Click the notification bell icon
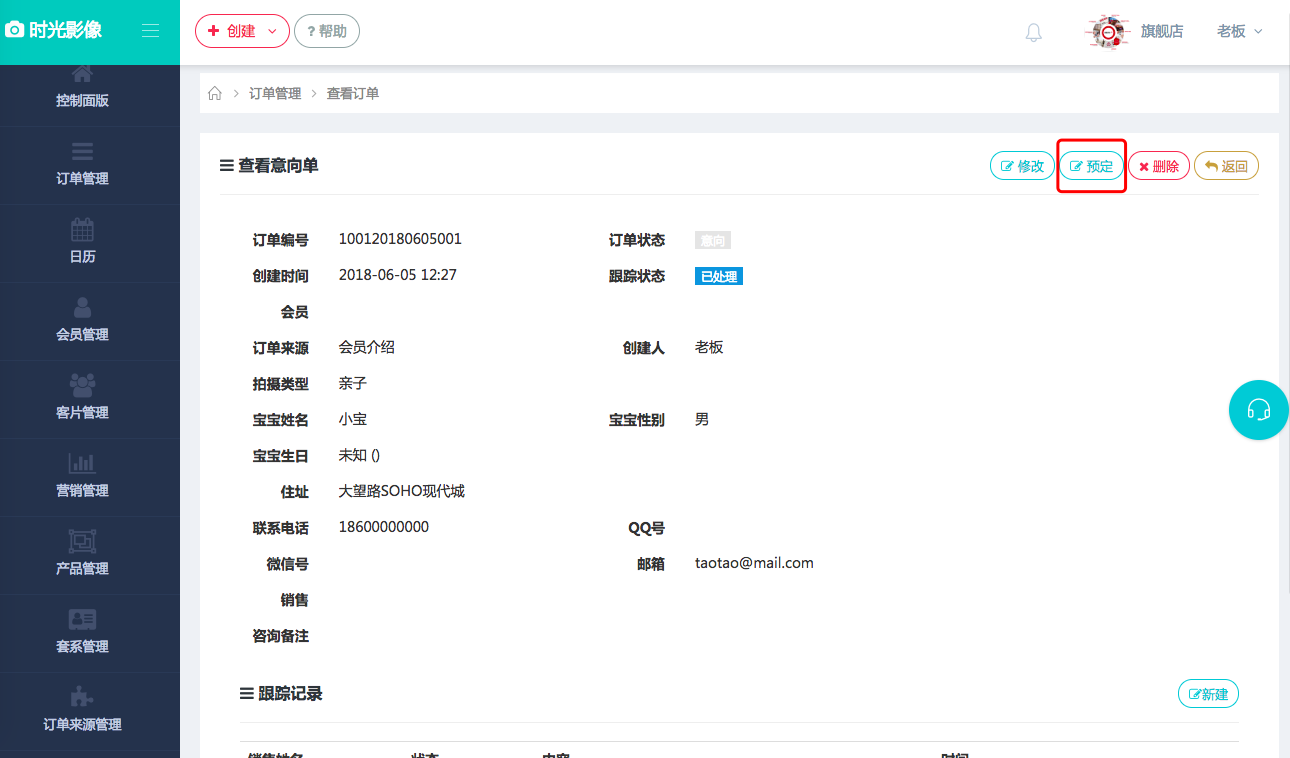The width and height of the screenshot is (1290, 758). click(x=1033, y=32)
